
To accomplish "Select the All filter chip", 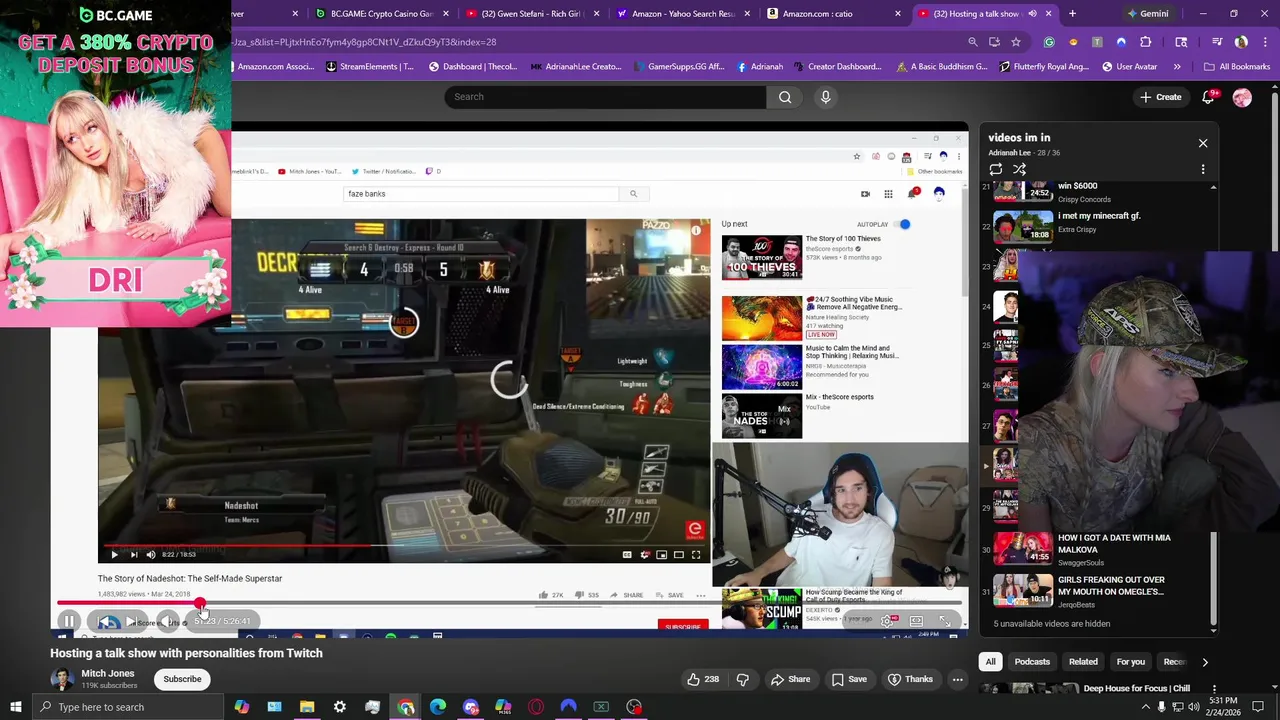I will click(990, 662).
